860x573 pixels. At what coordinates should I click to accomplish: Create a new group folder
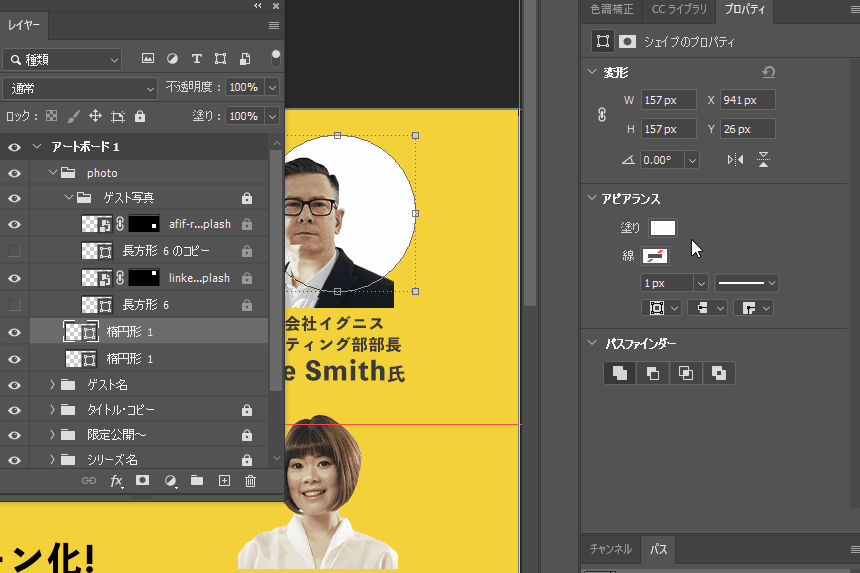point(197,480)
